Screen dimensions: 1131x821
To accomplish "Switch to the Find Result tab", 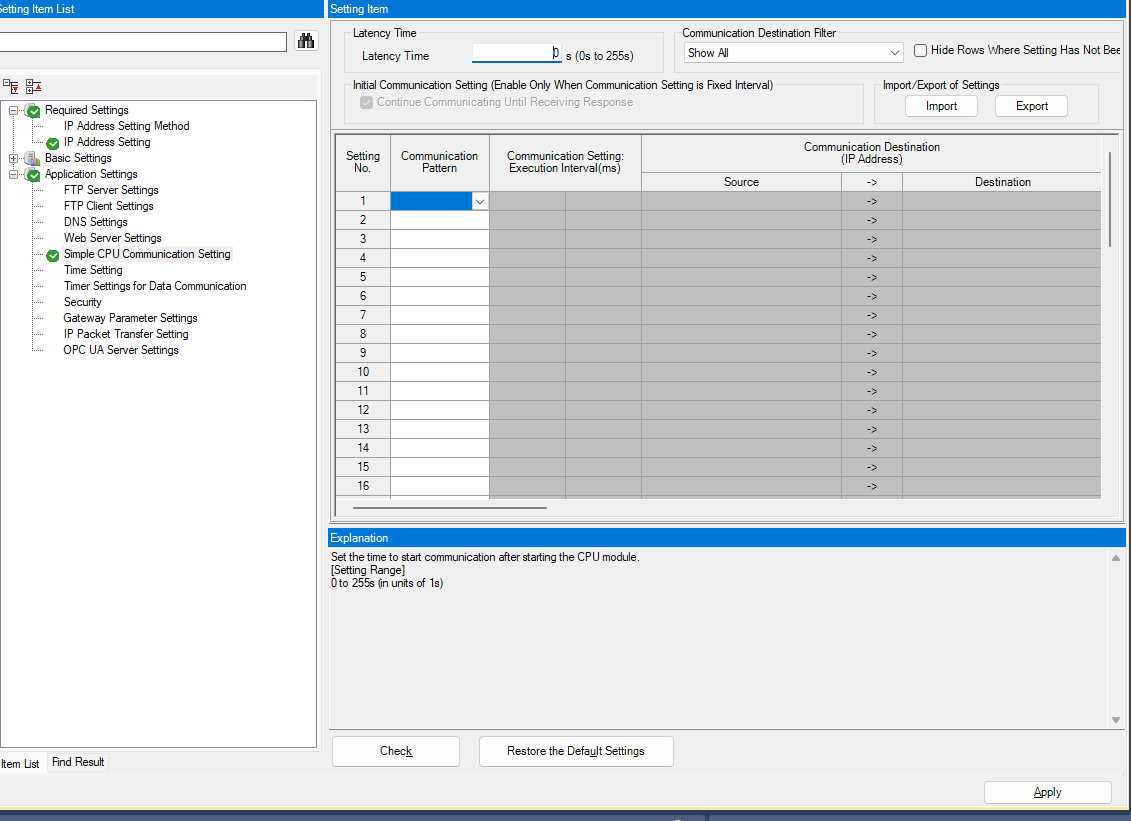I will 78,762.
